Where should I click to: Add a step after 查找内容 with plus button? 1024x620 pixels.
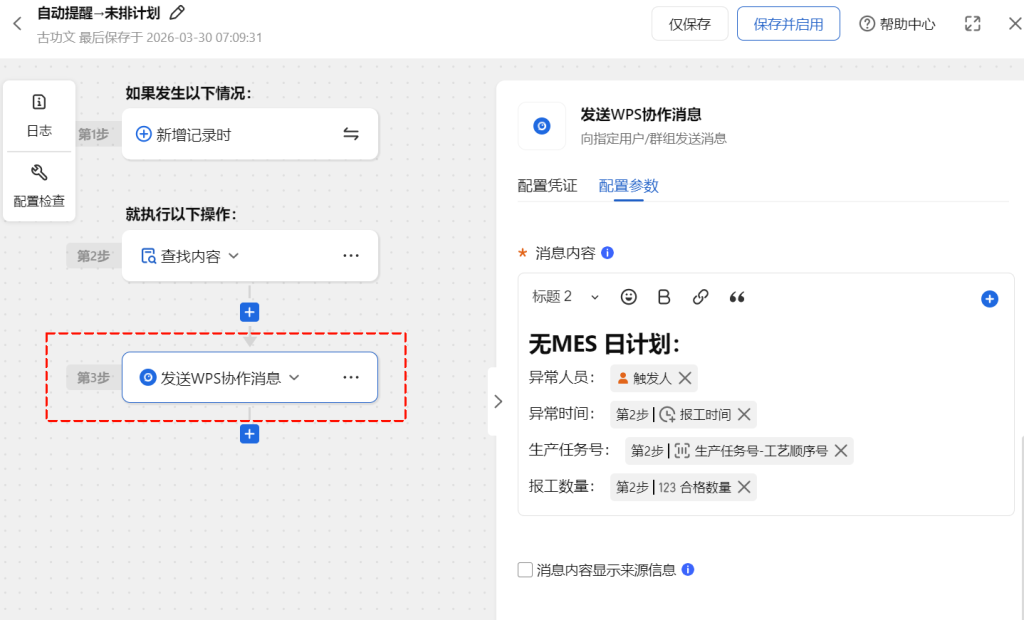click(249, 312)
